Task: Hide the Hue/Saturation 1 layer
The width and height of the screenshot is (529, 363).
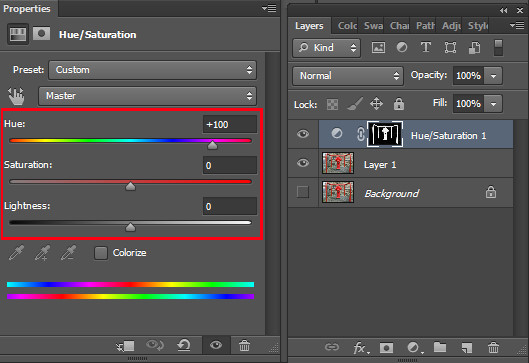Action: pos(303,134)
